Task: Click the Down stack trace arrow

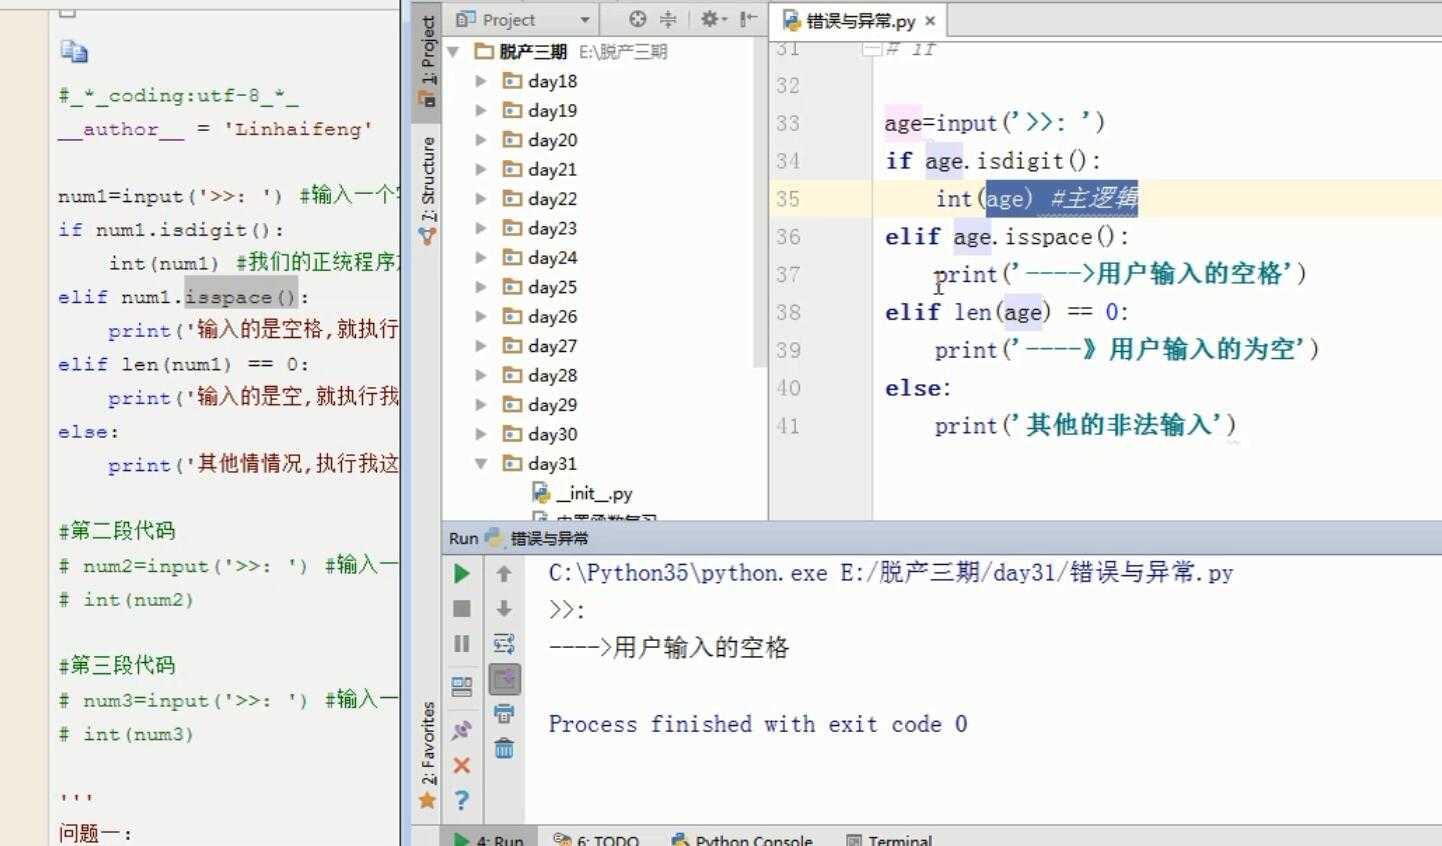Action: 504,608
